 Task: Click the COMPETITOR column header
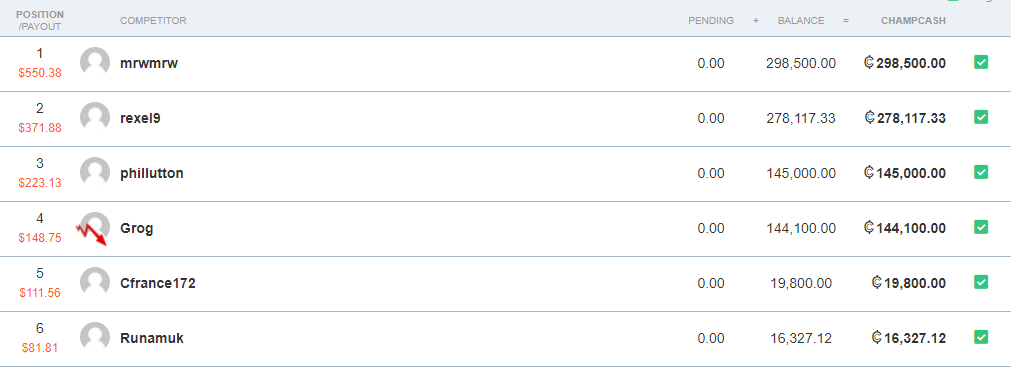[x=153, y=21]
